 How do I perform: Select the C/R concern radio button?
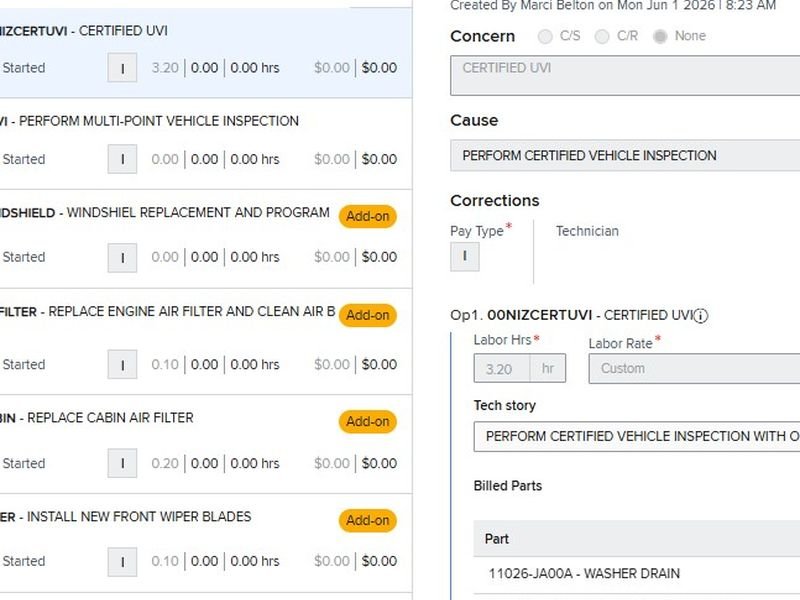(602, 36)
